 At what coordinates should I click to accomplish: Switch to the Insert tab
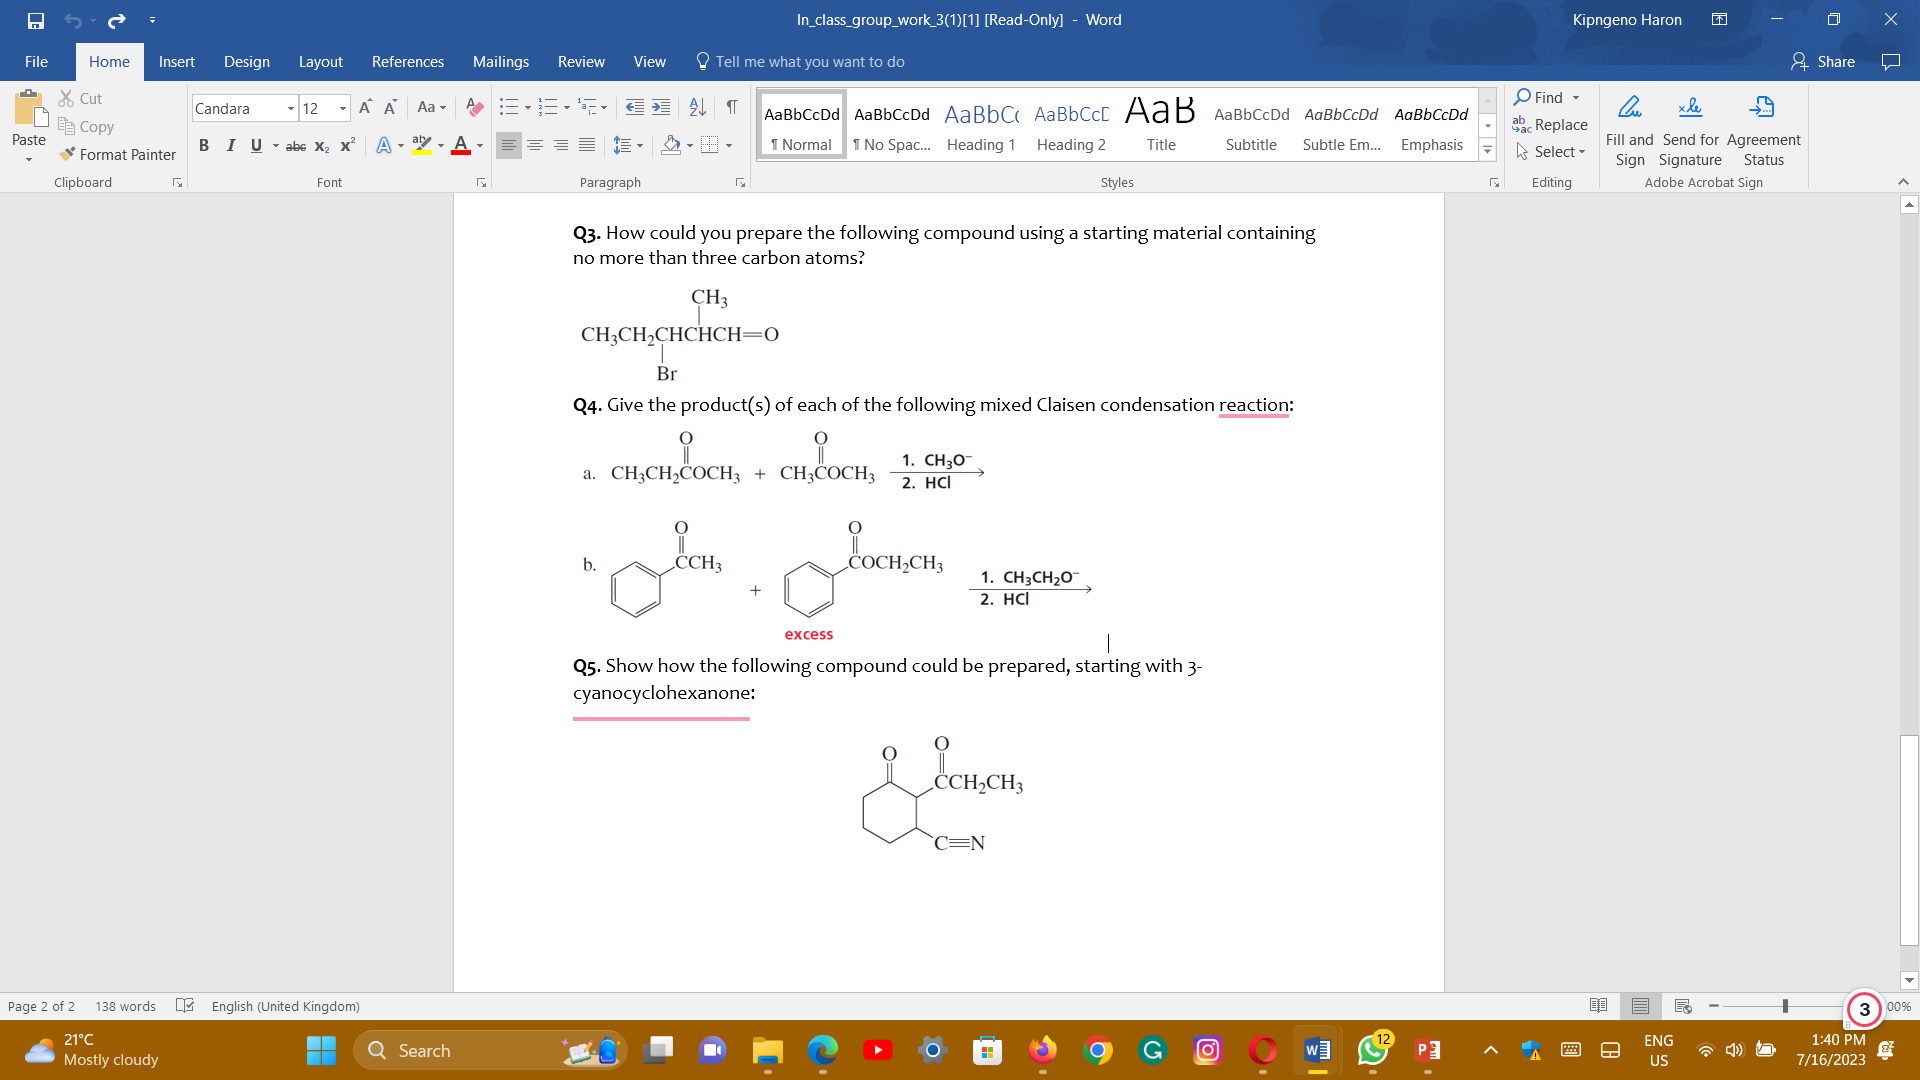[x=177, y=62]
